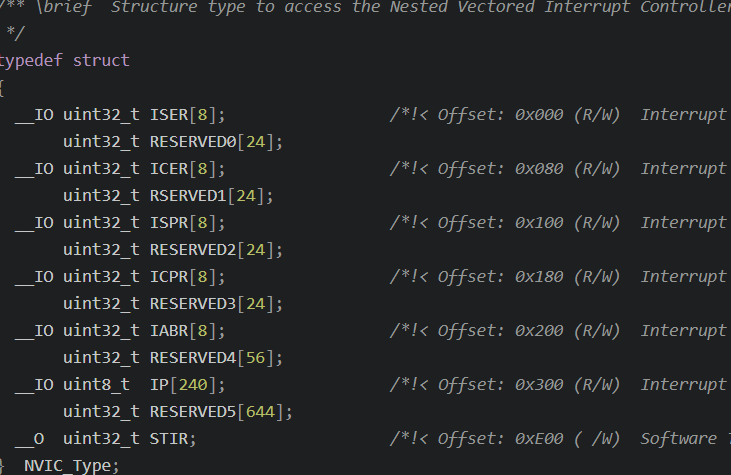
Task: Click the ISER array member name
Action: click(x=169, y=115)
